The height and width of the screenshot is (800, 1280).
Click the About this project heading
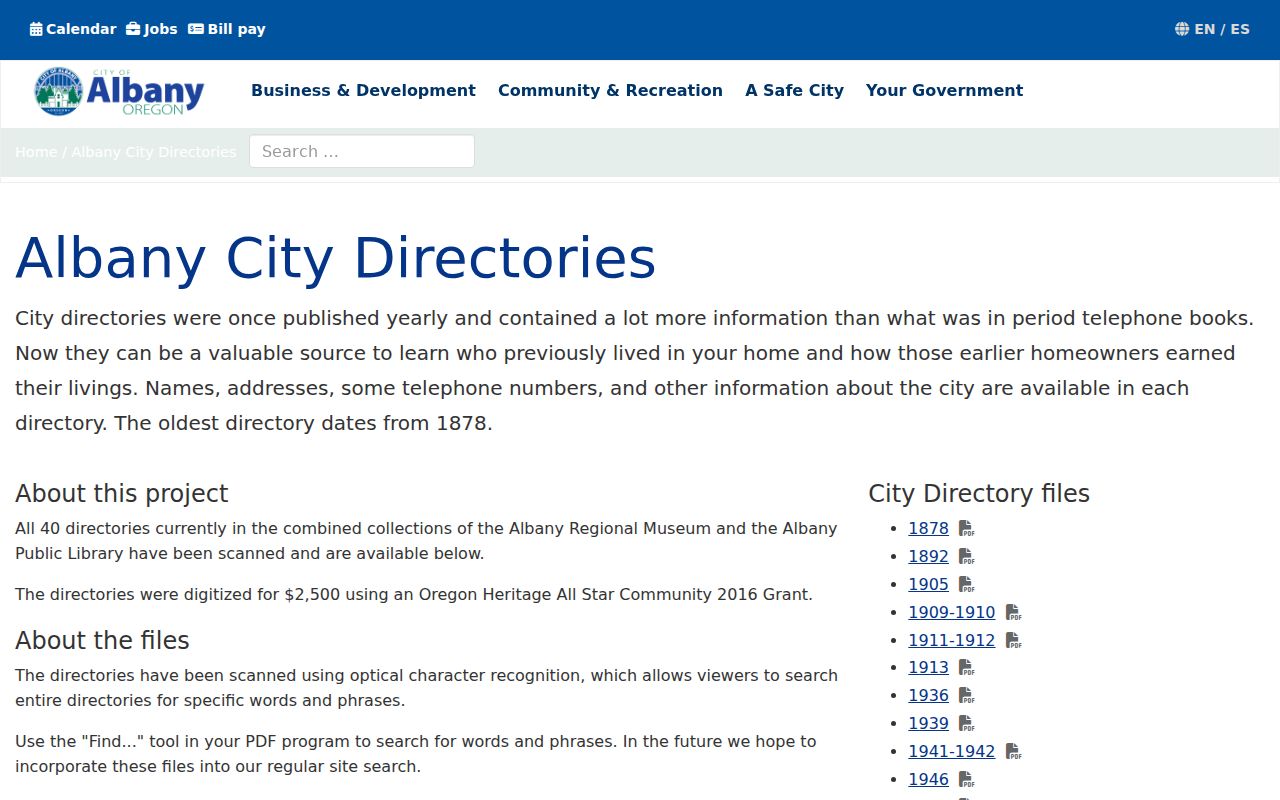click(x=121, y=493)
